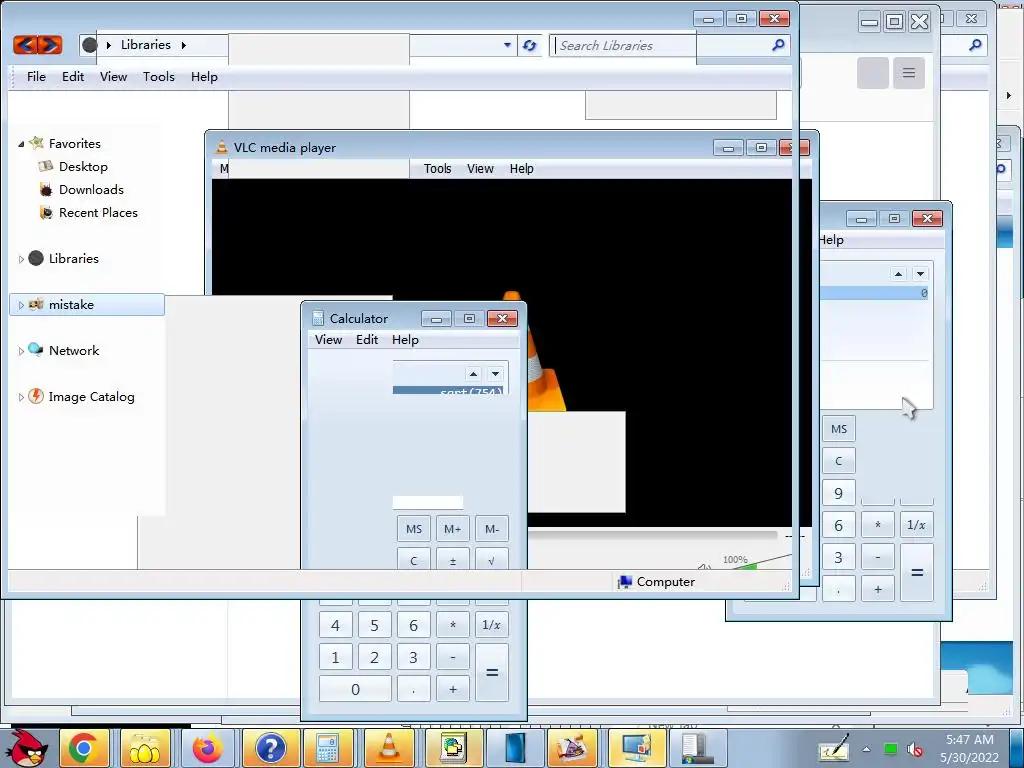Open the VLC View menu
The width and height of the screenshot is (1024, 768).
pyautogui.click(x=480, y=168)
